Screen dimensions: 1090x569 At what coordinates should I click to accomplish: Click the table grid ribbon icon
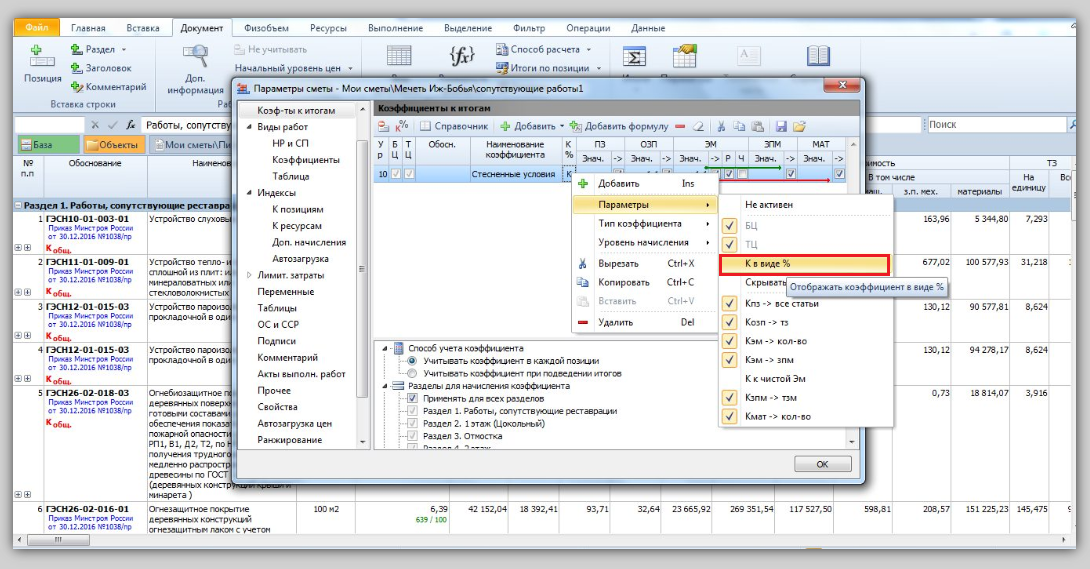pos(399,56)
